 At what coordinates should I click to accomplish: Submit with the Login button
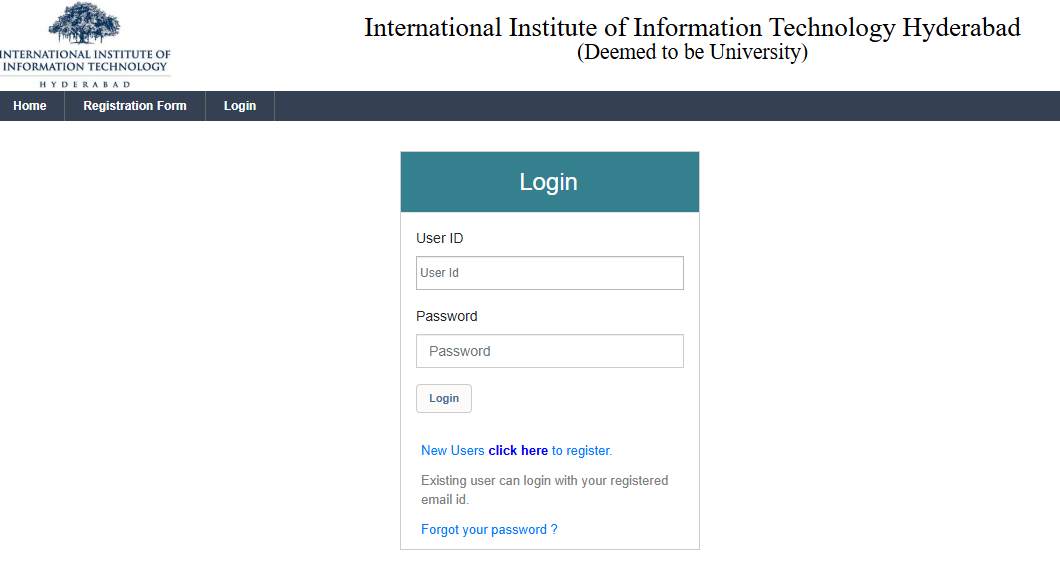pos(443,399)
